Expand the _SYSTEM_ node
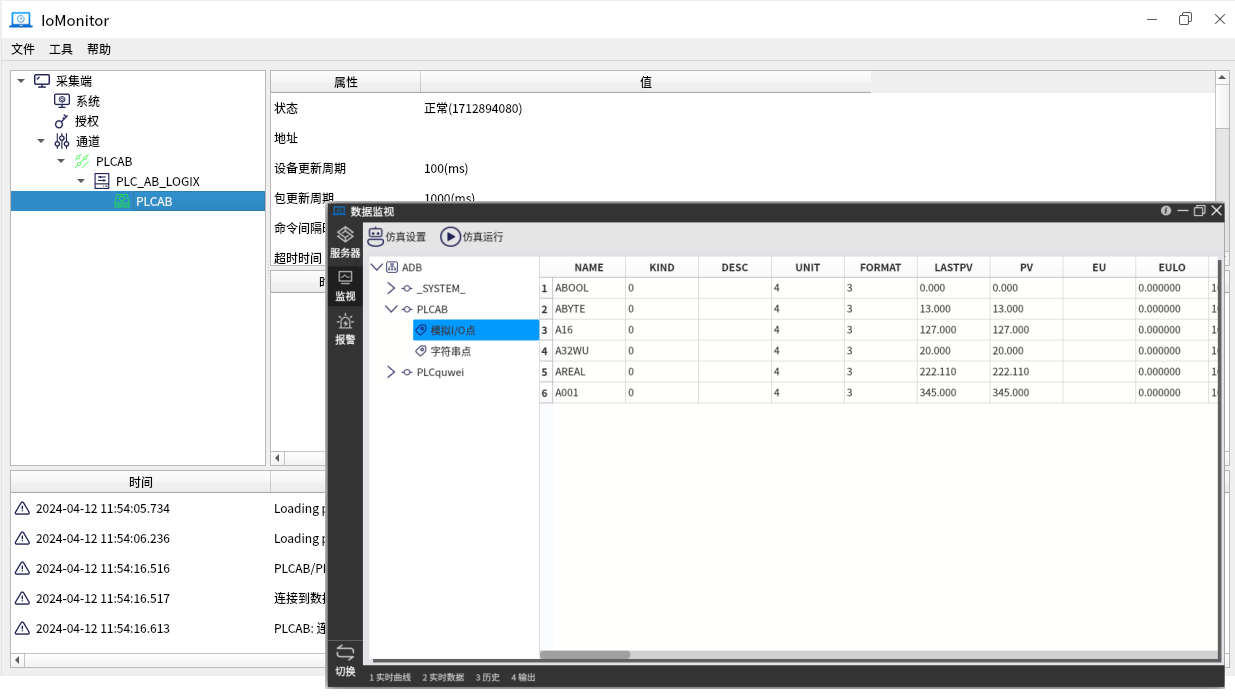Image resolution: width=1235 pixels, height=699 pixels. (x=391, y=288)
